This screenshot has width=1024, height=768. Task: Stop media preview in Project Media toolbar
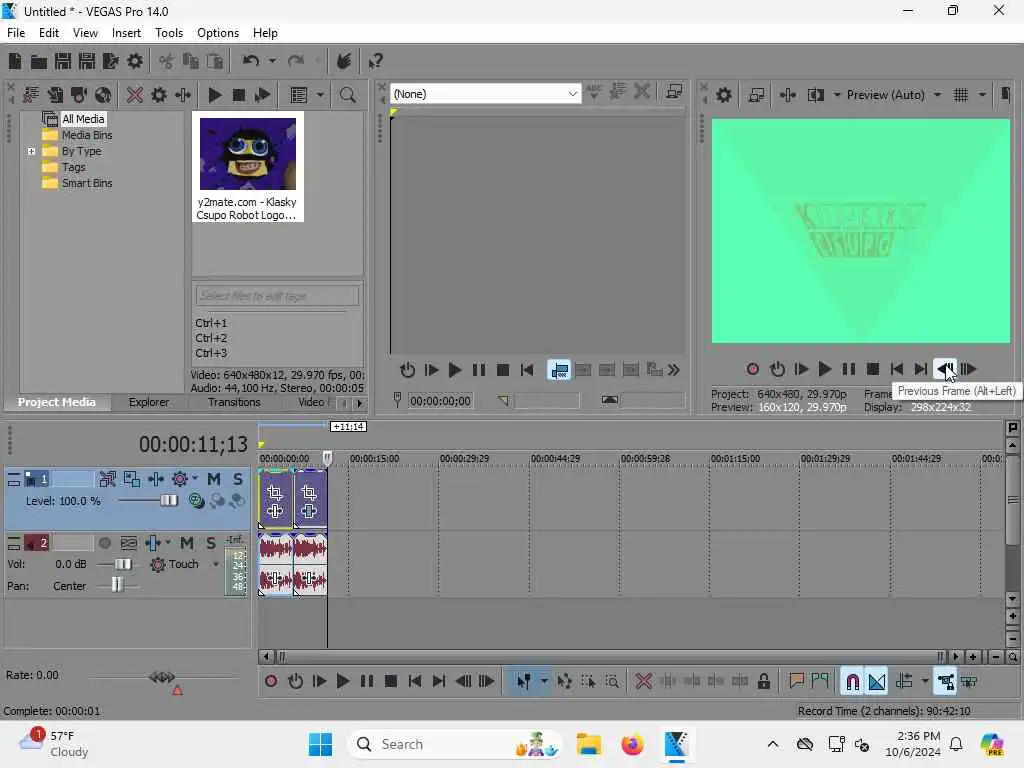pos(238,95)
